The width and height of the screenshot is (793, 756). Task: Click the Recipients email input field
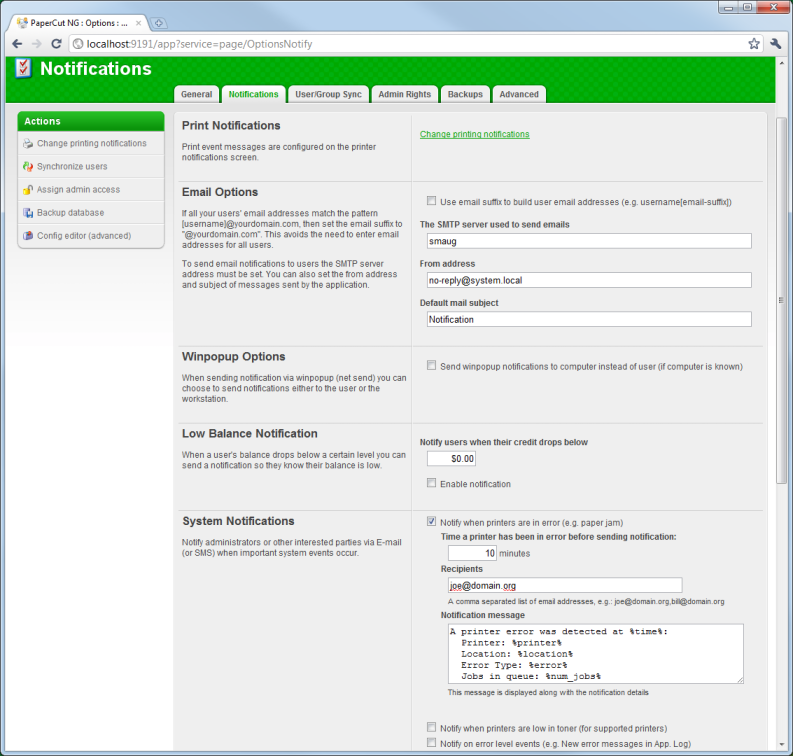(x=565, y=585)
